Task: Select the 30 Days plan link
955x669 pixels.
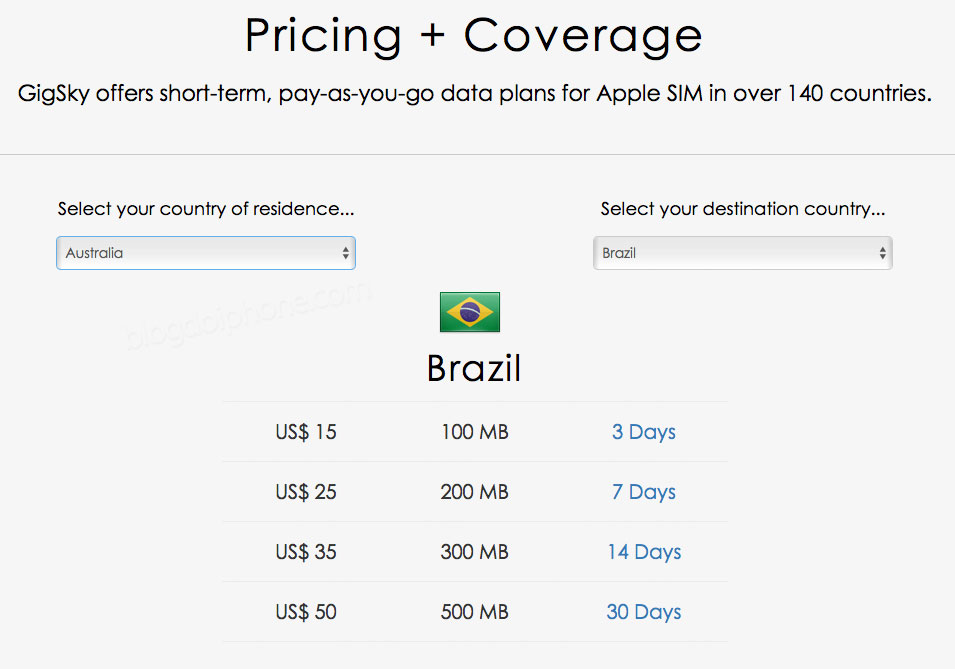Action: [x=644, y=612]
